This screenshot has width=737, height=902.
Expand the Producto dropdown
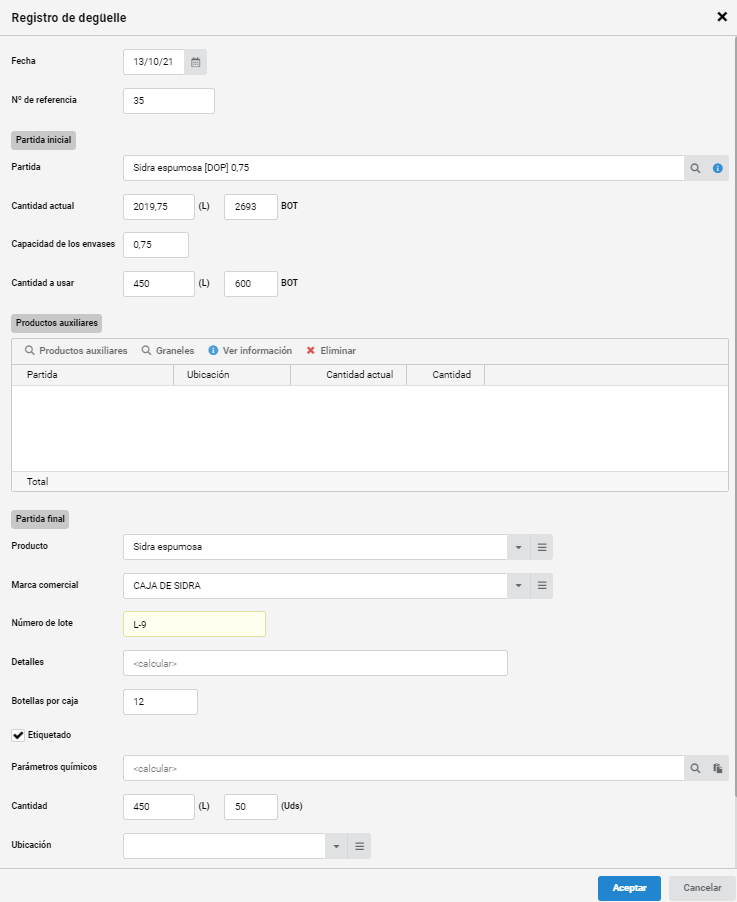(518, 547)
